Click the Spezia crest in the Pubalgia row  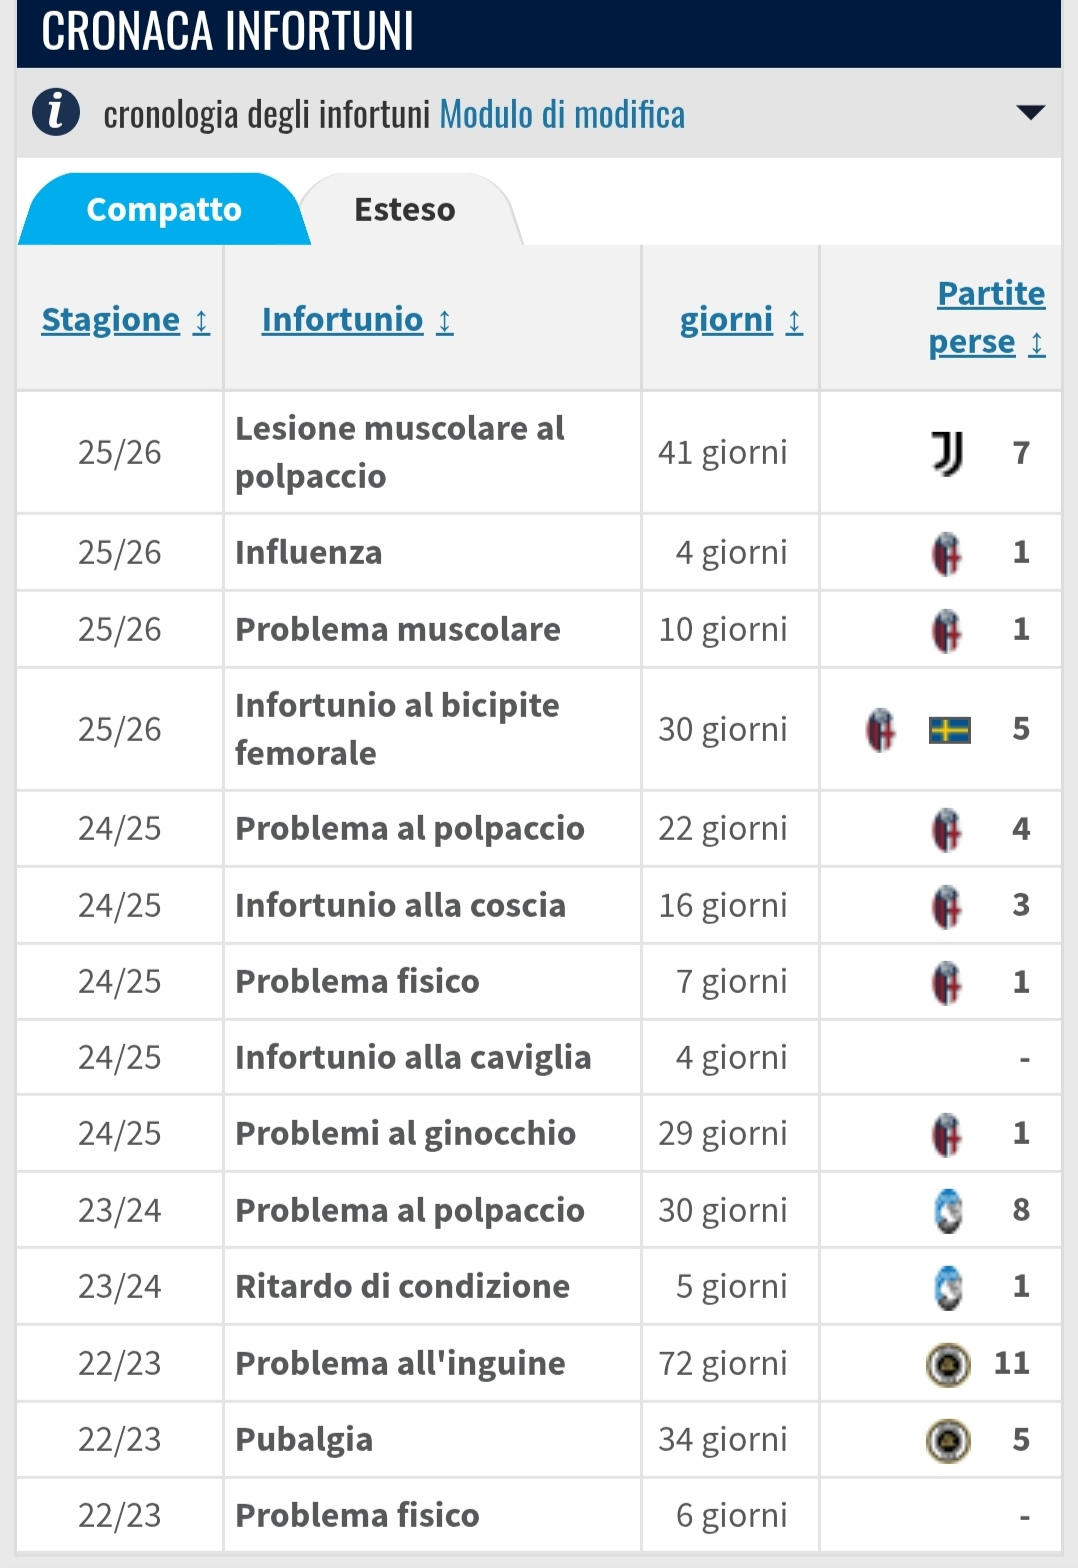point(948,1441)
